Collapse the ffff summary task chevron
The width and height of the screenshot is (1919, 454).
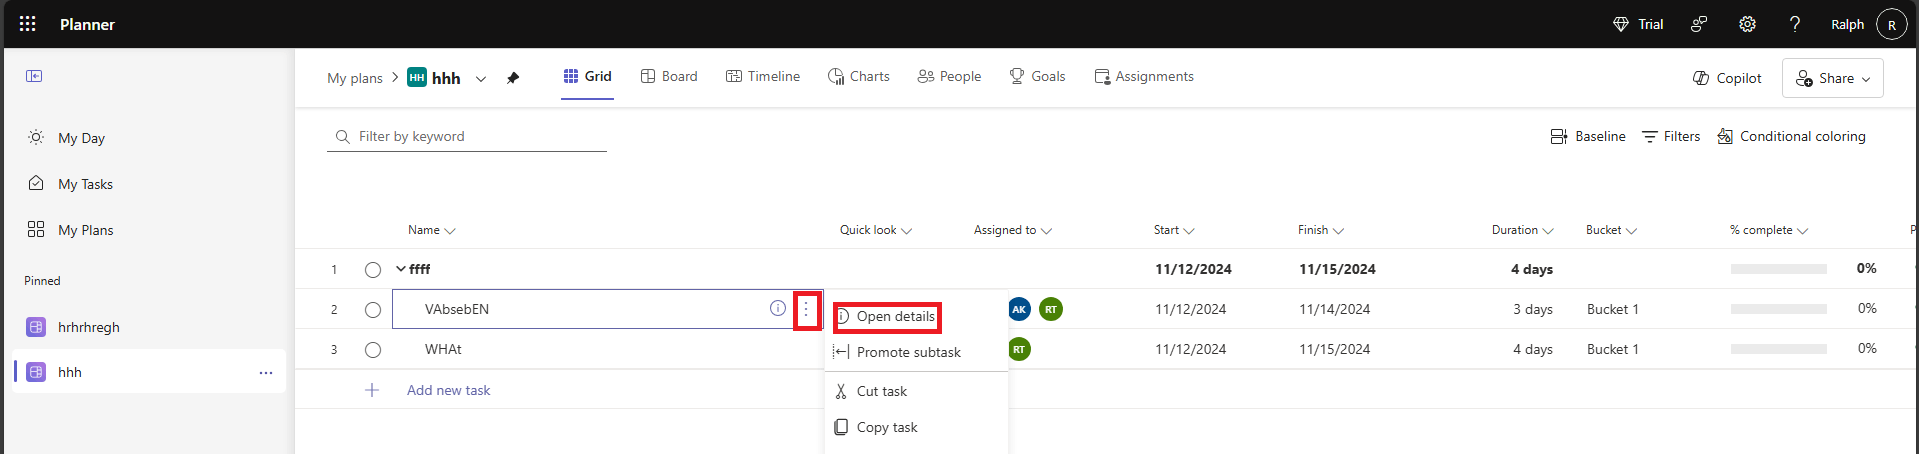coord(401,269)
